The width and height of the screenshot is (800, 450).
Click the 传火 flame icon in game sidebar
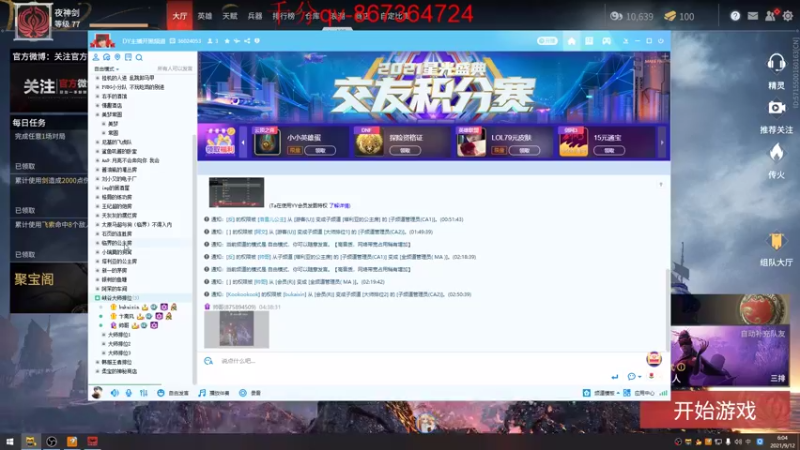tap(777, 152)
